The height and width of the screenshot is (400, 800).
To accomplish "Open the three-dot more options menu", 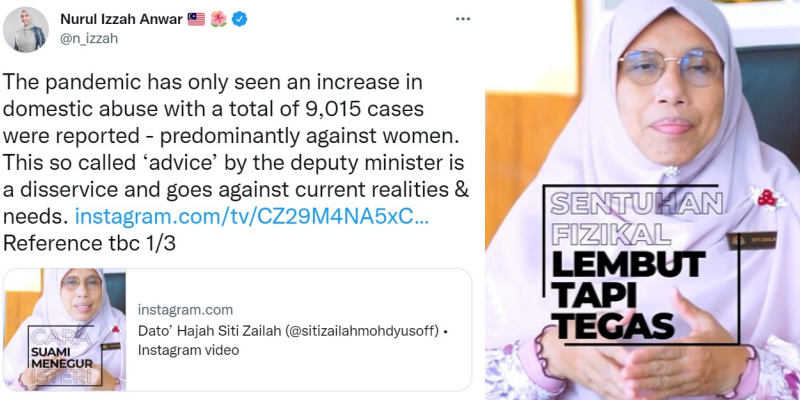I will 463,19.
